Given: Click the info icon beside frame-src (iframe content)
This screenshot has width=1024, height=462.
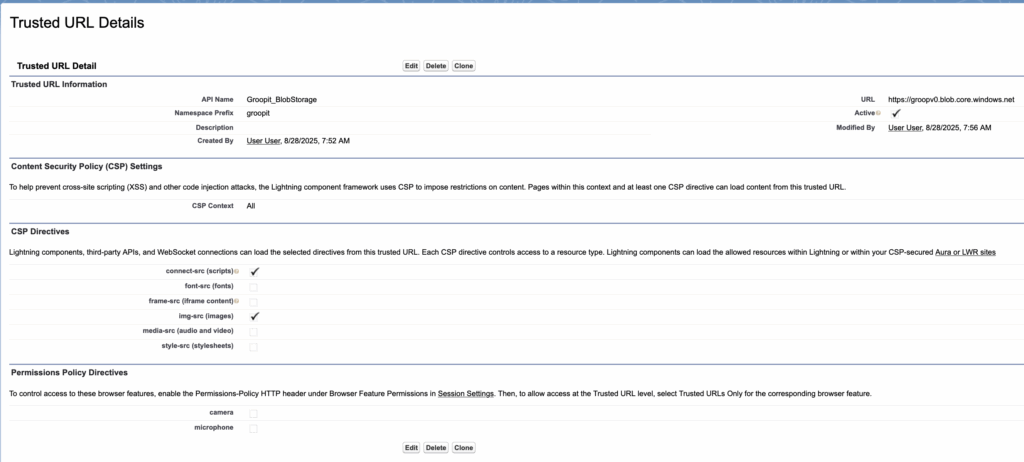Looking at the screenshot, I should pos(236,301).
